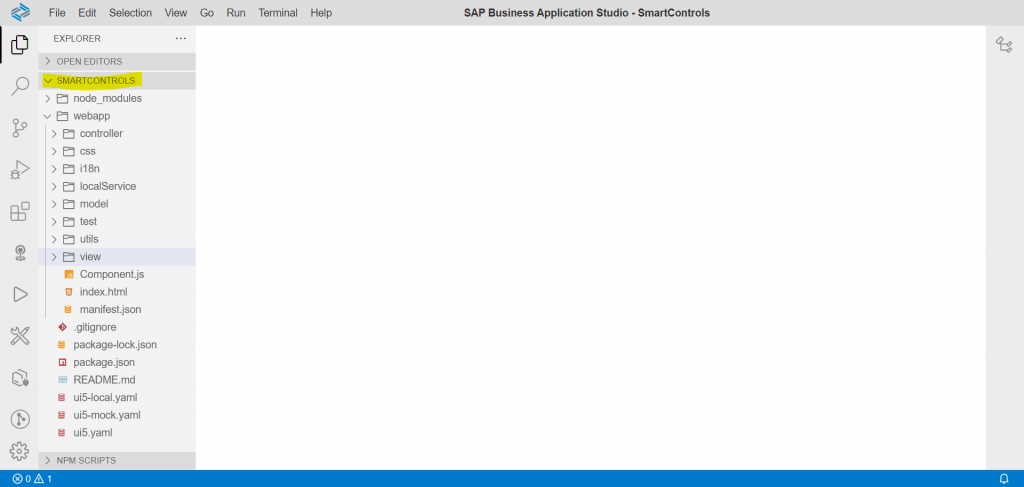This screenshot has height=487, width=1024.
Task: Open Explorer more actions ellipsis
Action: 181,39
